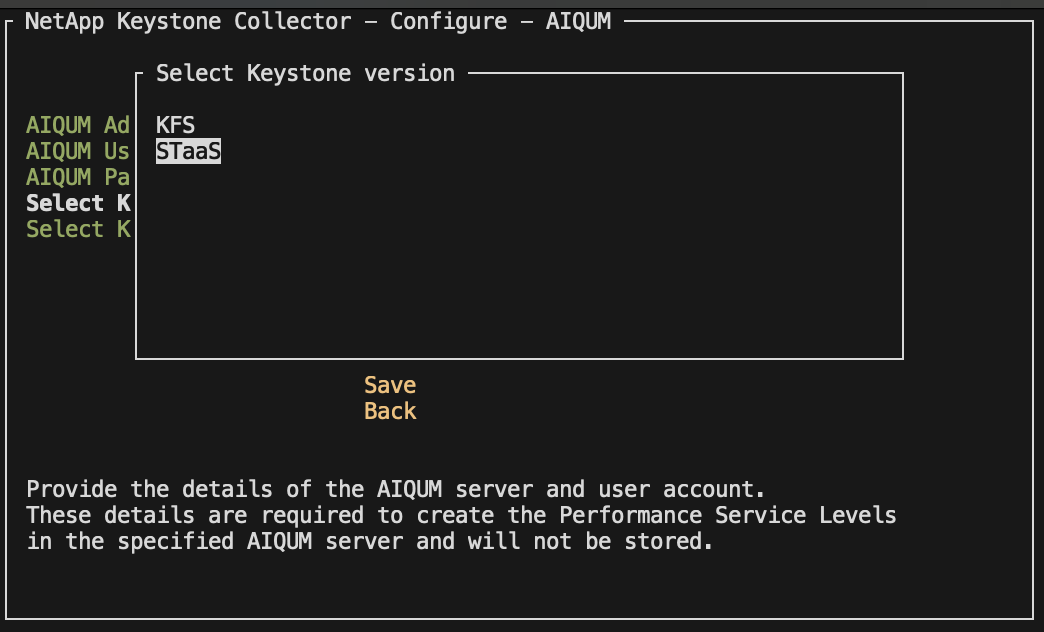The width and height of the screenshot is (1044, 632).
Task: Click the green 'Select K' entry
Action: [78, 229]
